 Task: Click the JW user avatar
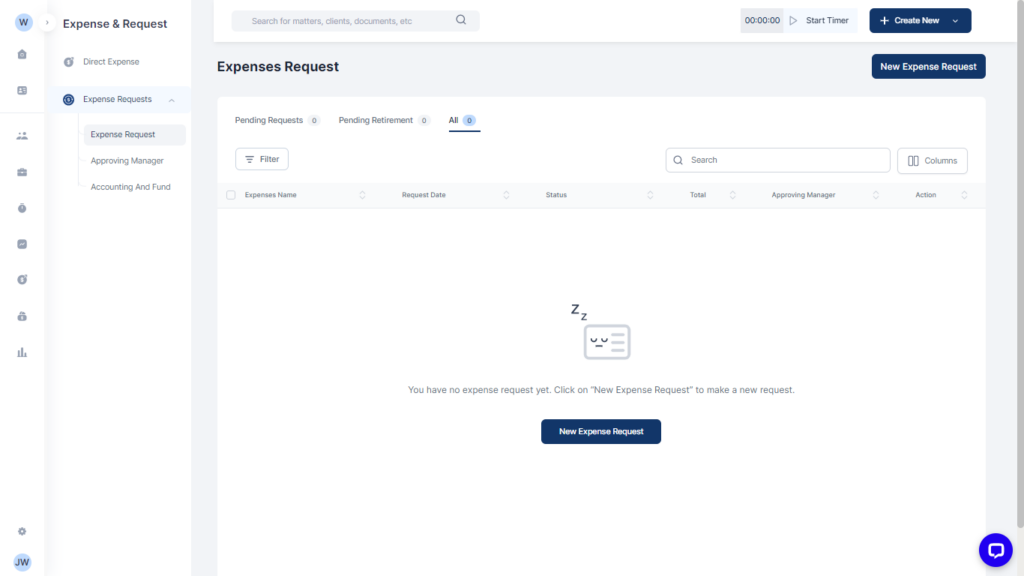click(x=22, y=562)
